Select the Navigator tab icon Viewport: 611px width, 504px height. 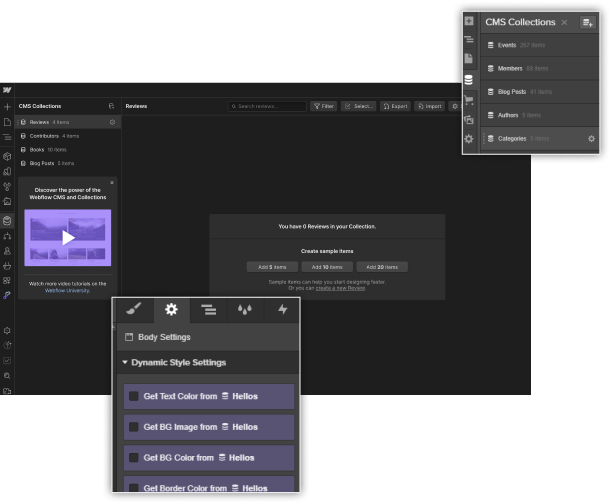tap(208, 310)
